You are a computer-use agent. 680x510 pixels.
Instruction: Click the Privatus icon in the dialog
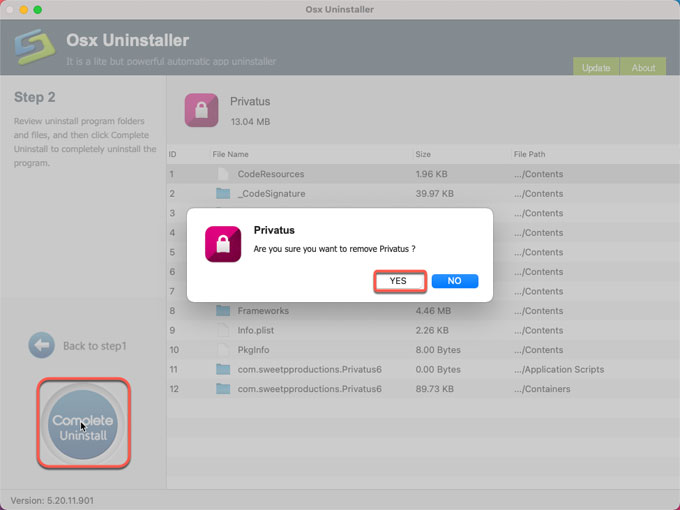223,244
